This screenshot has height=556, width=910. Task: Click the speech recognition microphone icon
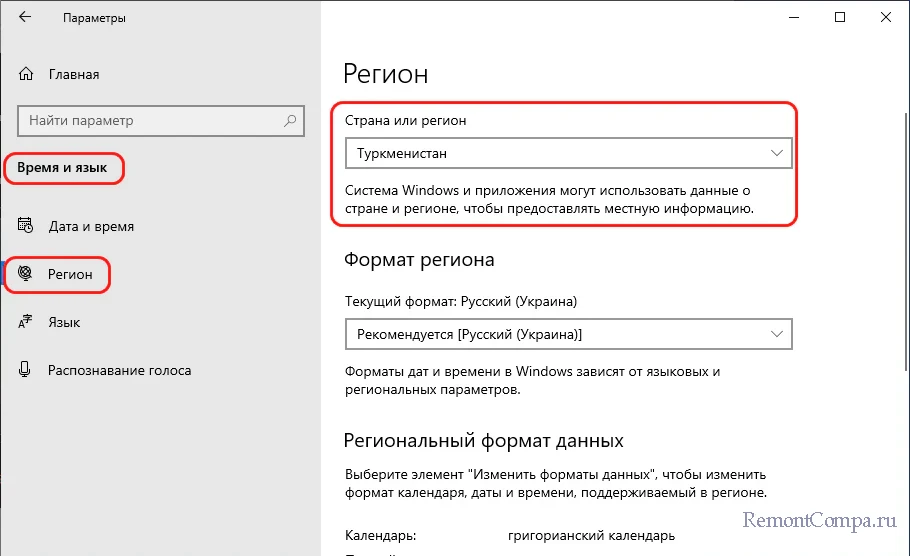pyautogui.click(x=27, y=370)
